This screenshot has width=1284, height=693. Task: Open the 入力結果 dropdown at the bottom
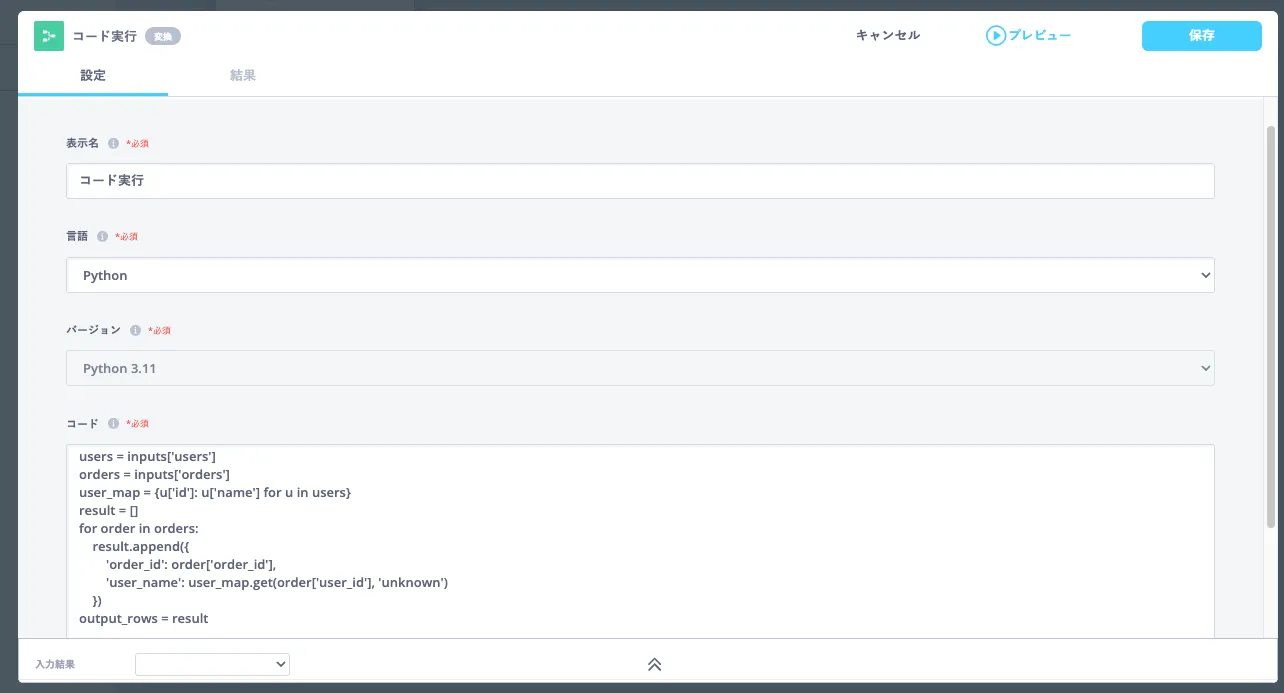point(212,664)
